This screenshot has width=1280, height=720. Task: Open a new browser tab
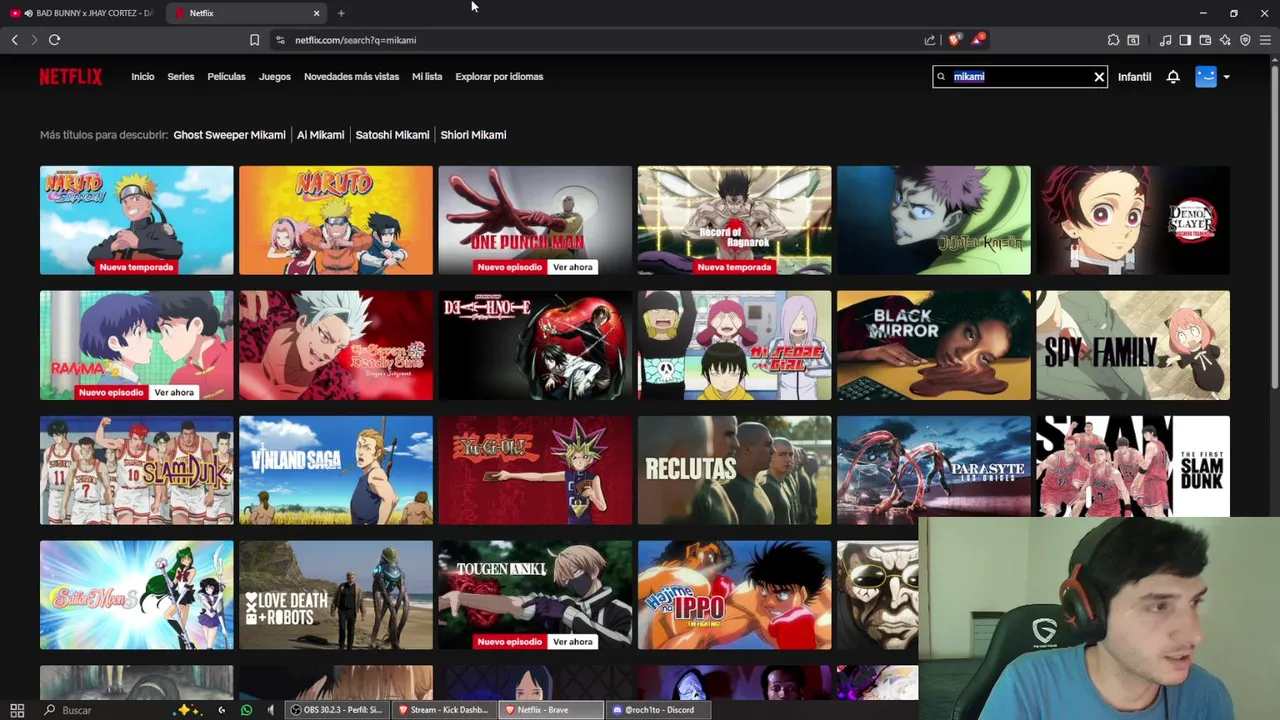(341, 13)
